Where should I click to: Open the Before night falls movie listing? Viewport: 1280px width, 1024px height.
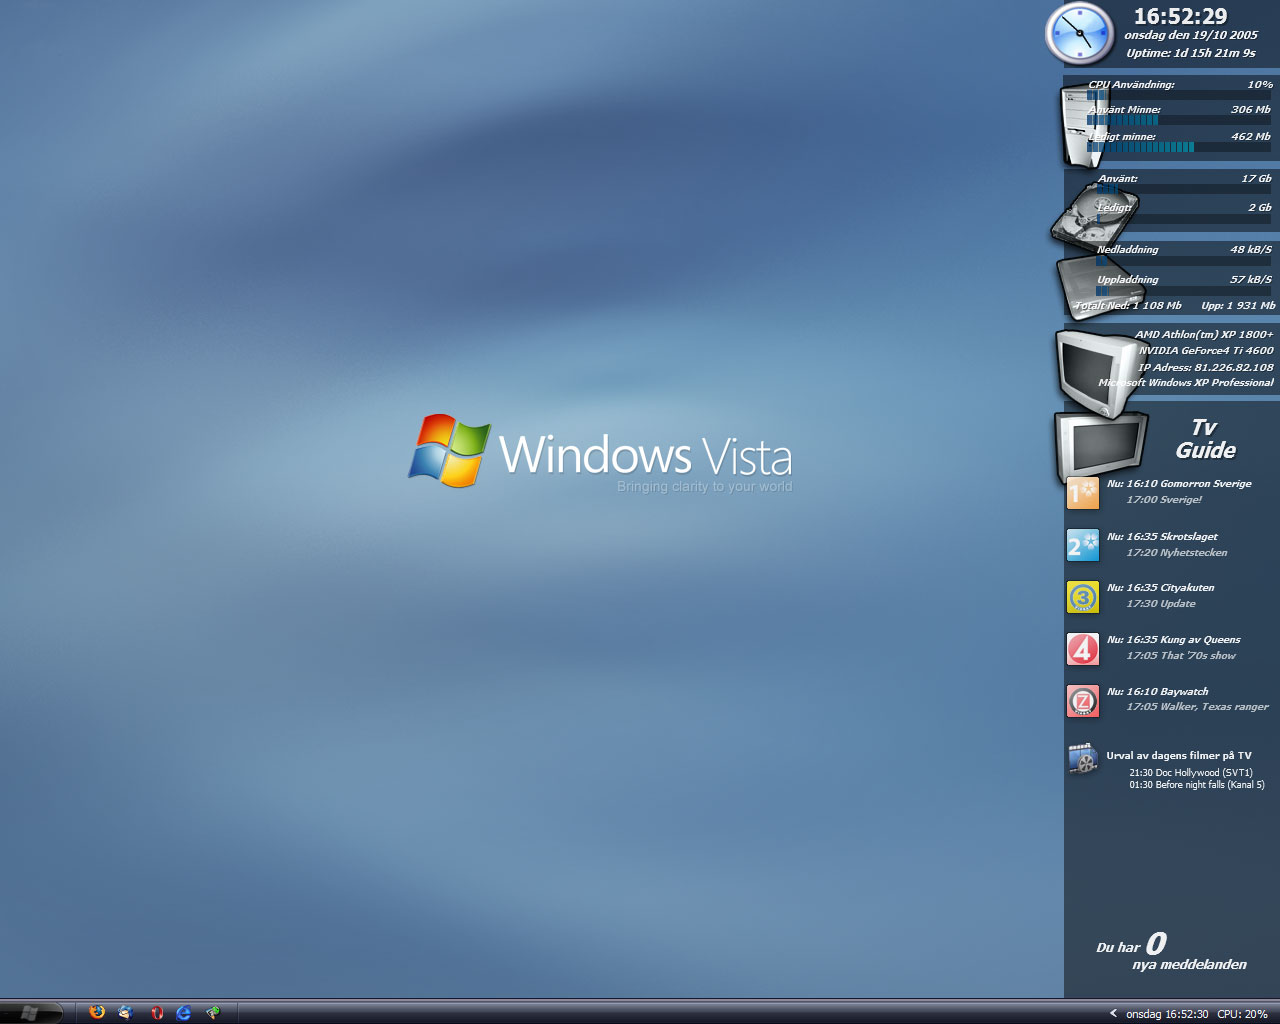1196,785
